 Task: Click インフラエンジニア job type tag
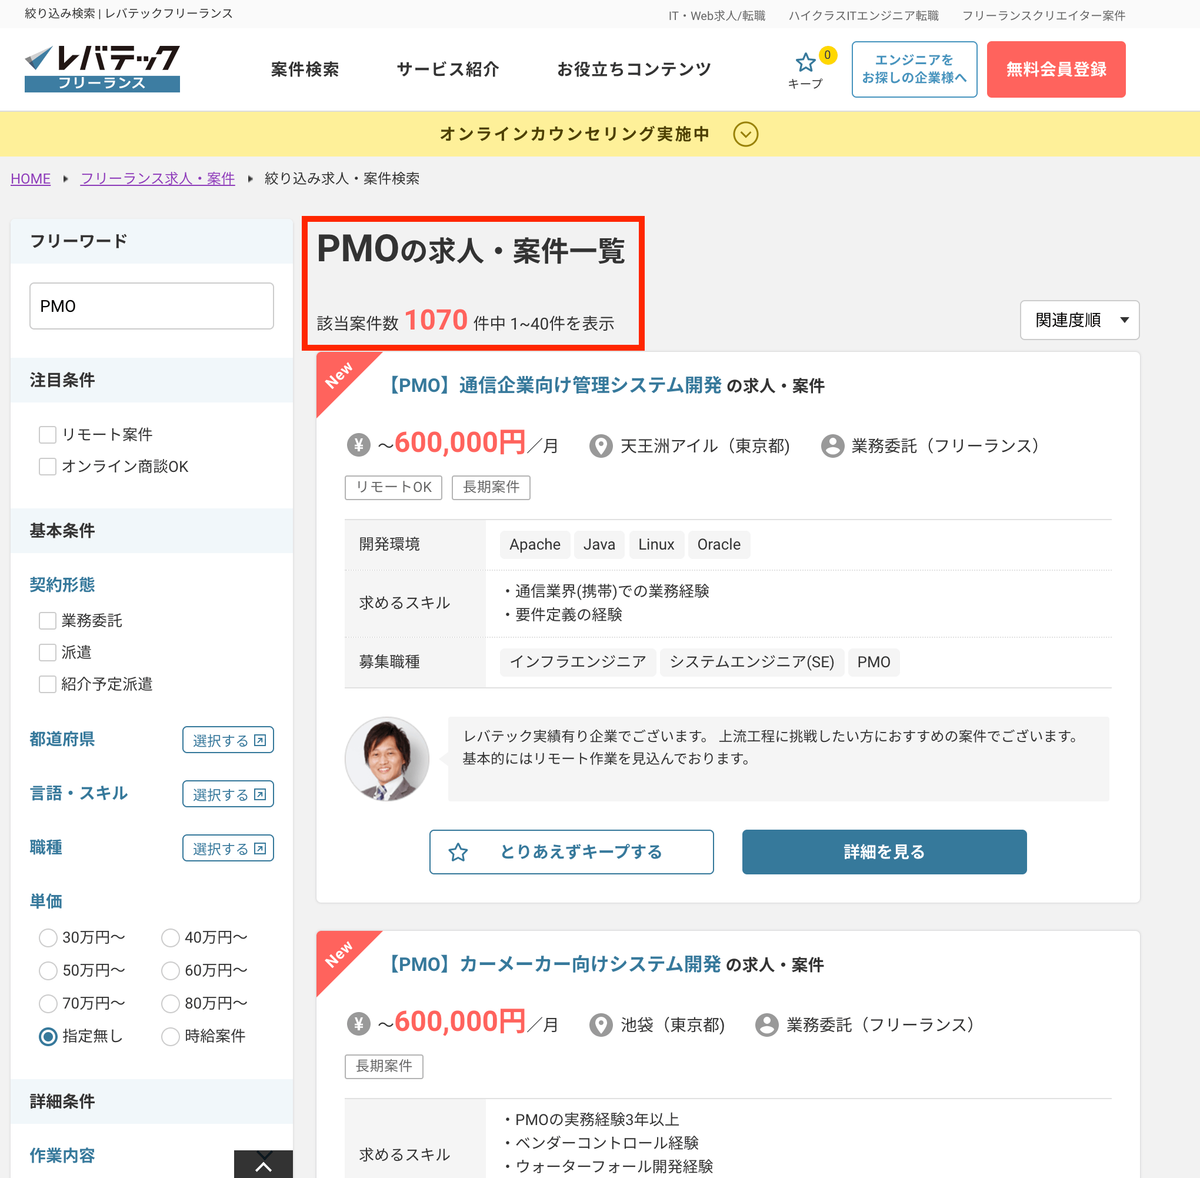coord(578,662)
